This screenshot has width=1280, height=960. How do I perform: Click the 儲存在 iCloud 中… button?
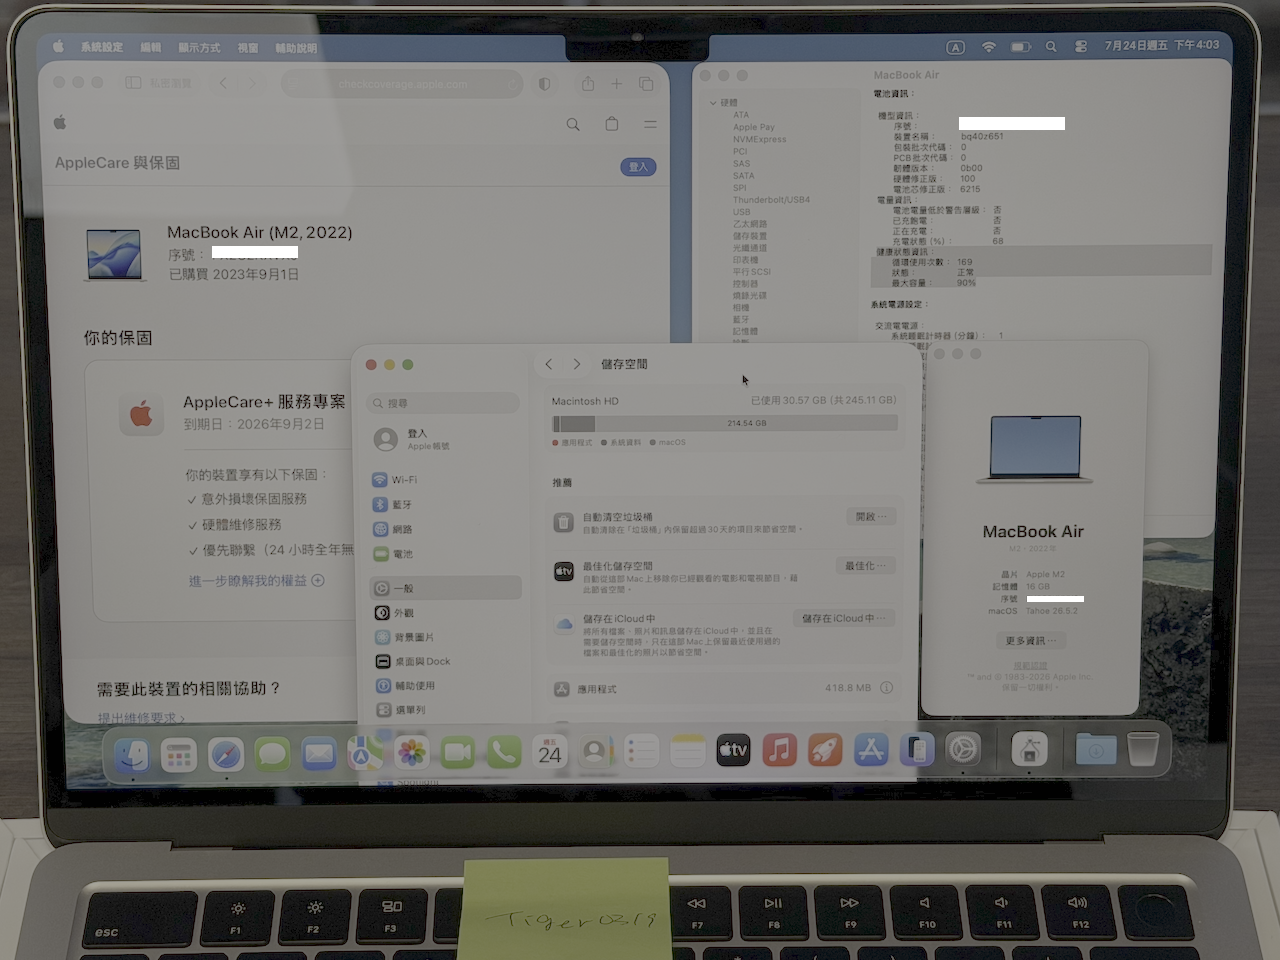(843, 619)
